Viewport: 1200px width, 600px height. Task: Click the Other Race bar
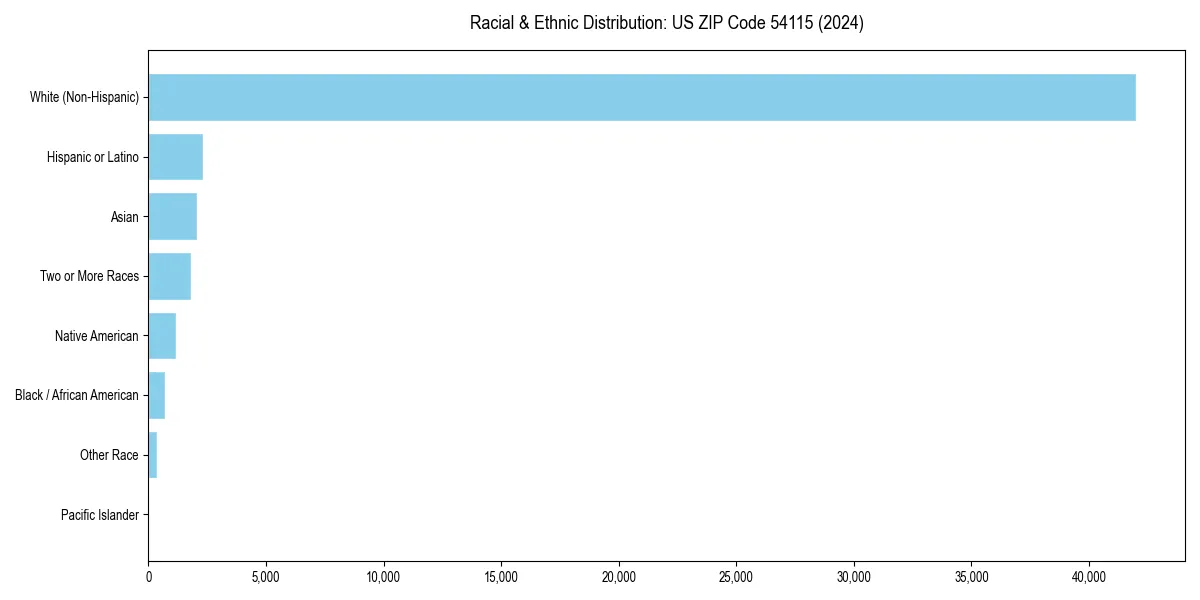point(153,455)
